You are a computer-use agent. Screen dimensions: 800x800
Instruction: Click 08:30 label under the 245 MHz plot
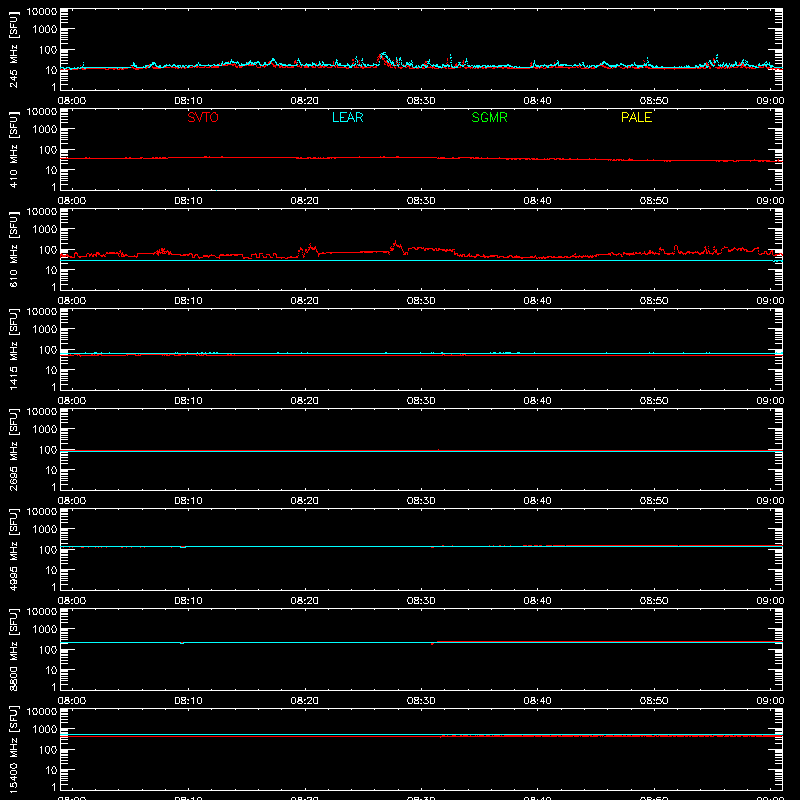(421, 101)
